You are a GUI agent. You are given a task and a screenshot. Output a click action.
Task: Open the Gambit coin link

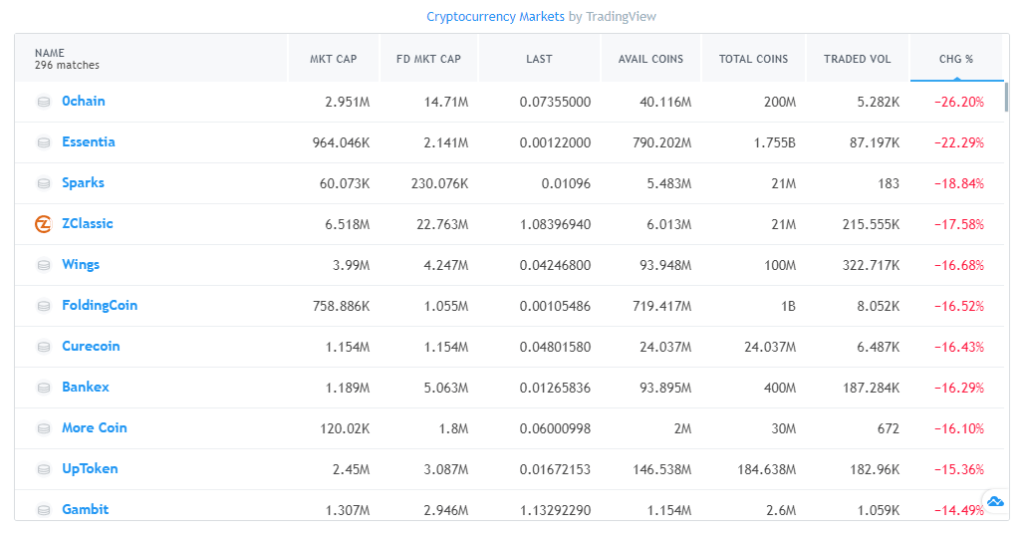[85, 509]
